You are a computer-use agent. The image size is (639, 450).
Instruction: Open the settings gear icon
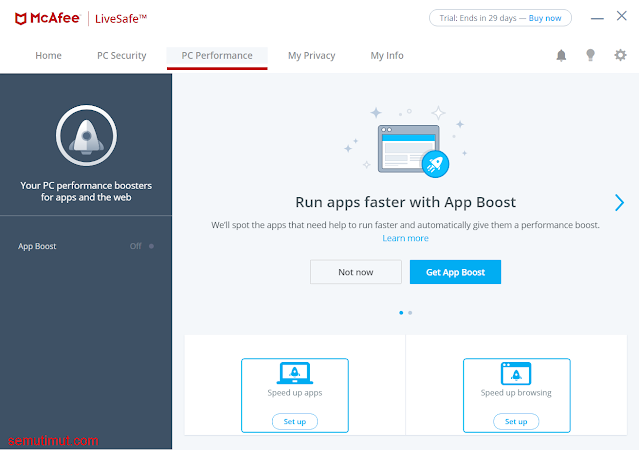(x=620, y=55)
